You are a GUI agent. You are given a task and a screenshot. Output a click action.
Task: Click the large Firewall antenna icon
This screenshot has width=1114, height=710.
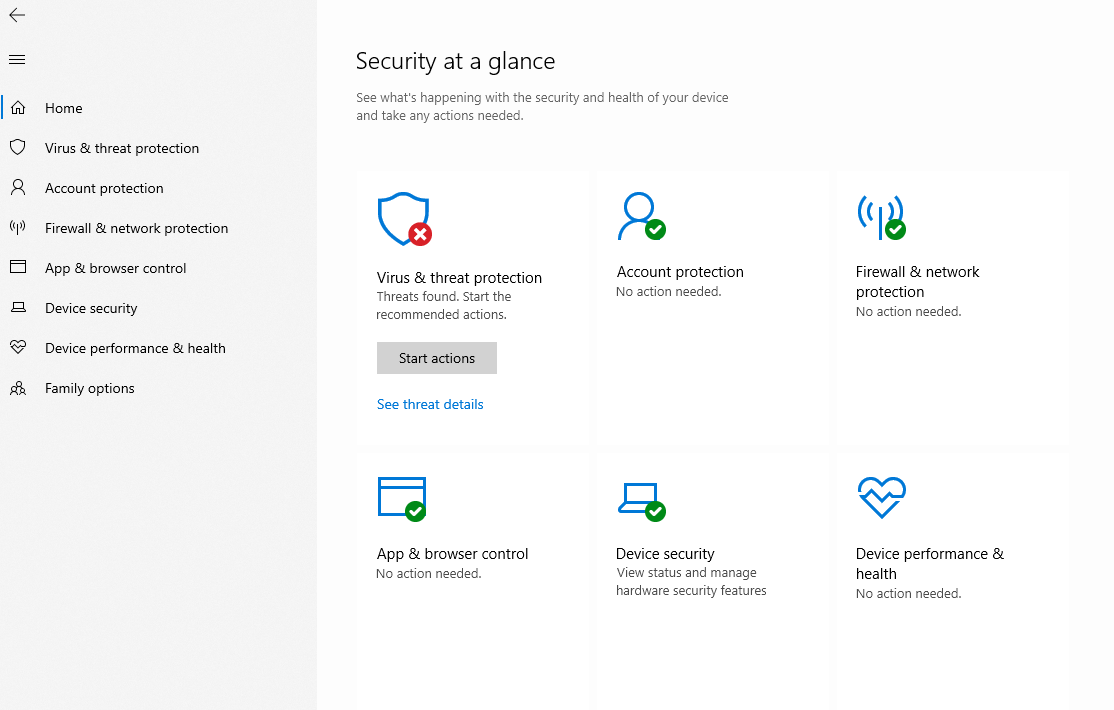(x=881, y=217)
